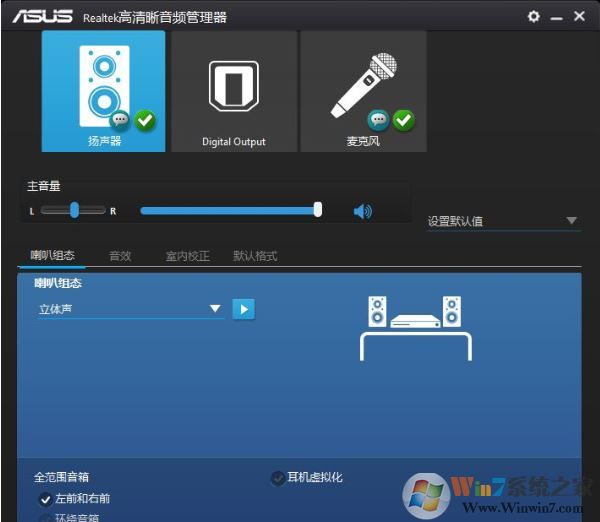Switch to the 喇叭组态 tab

52,255
